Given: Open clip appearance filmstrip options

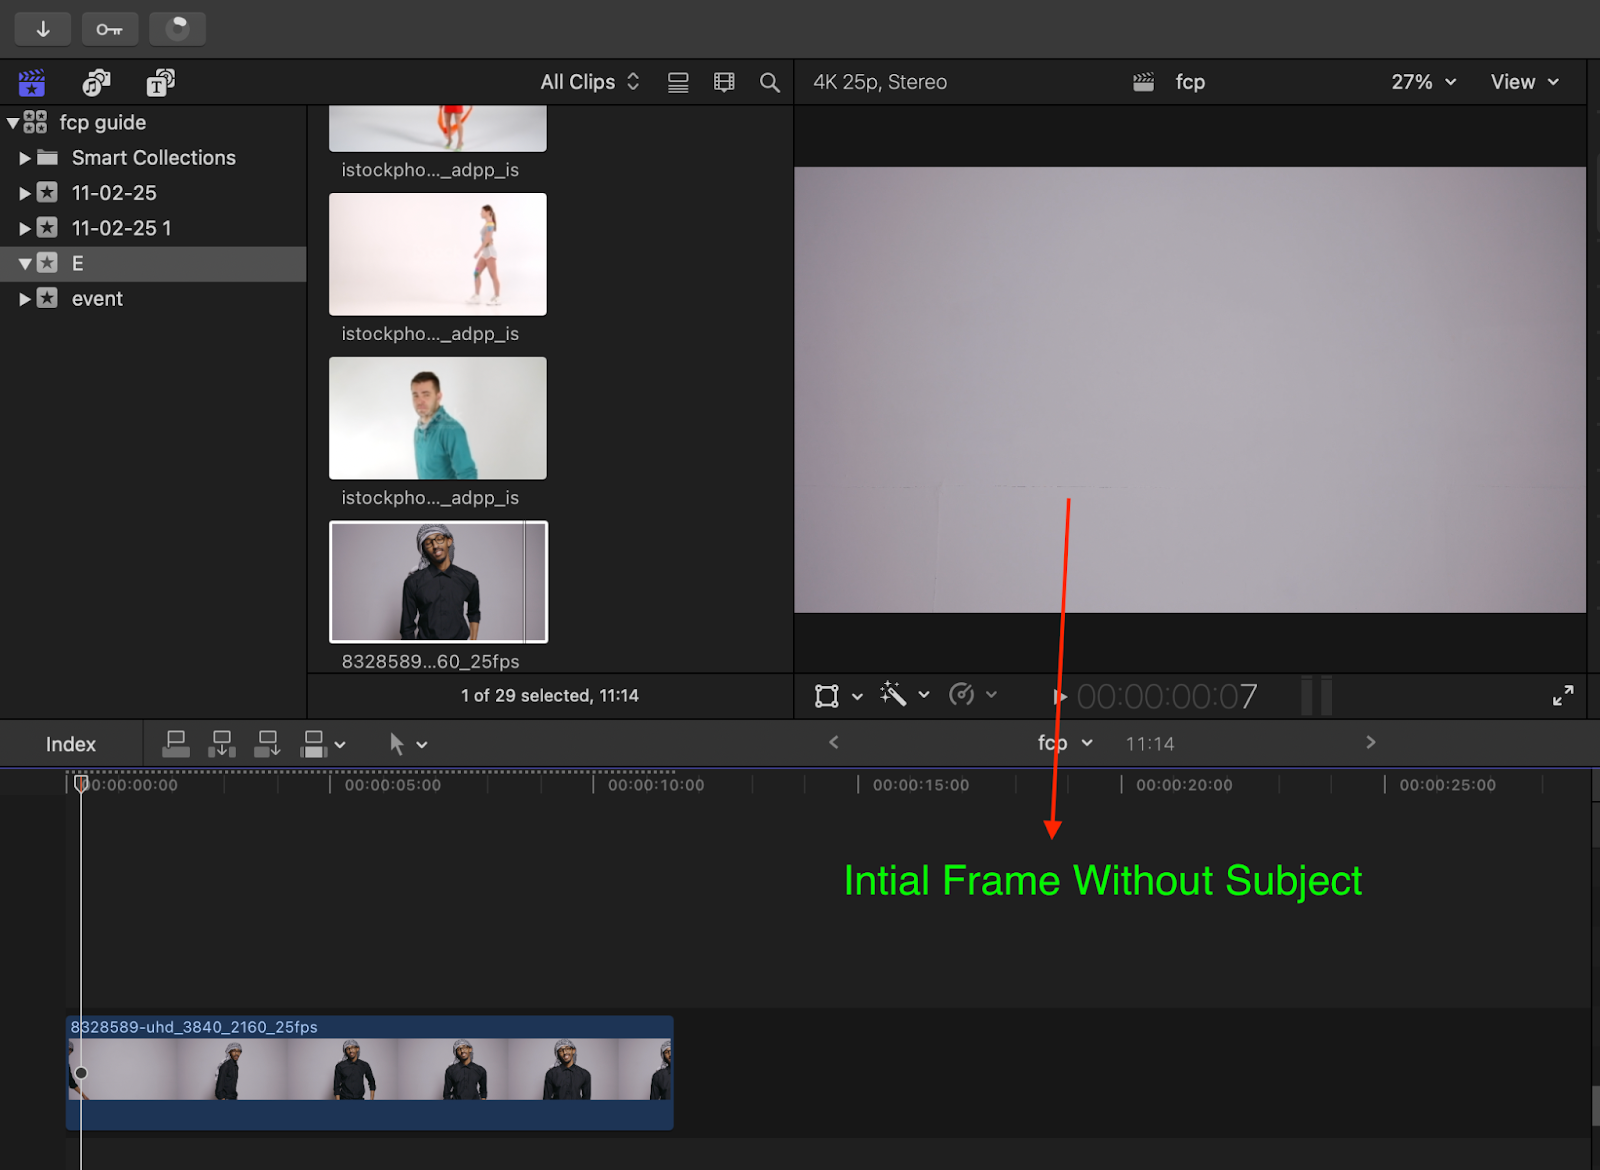Looking at the screenshot, I should pos(724,82).
